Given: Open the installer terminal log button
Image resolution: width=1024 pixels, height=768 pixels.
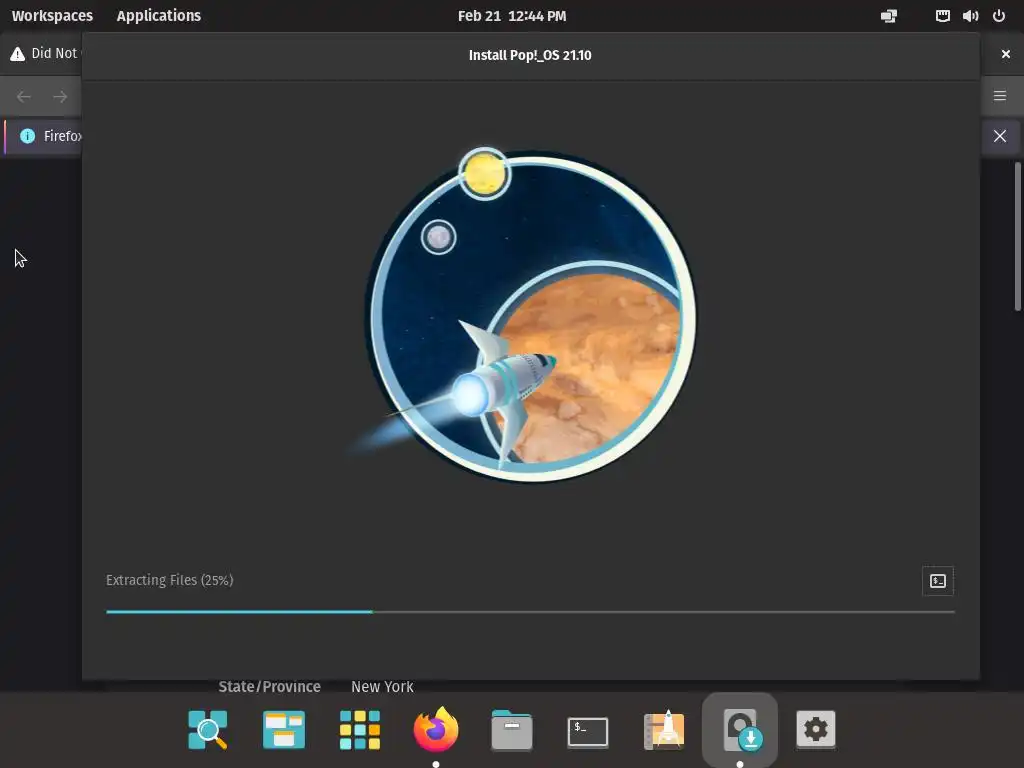Looking at the screenshot, I should tap(937, 581).
